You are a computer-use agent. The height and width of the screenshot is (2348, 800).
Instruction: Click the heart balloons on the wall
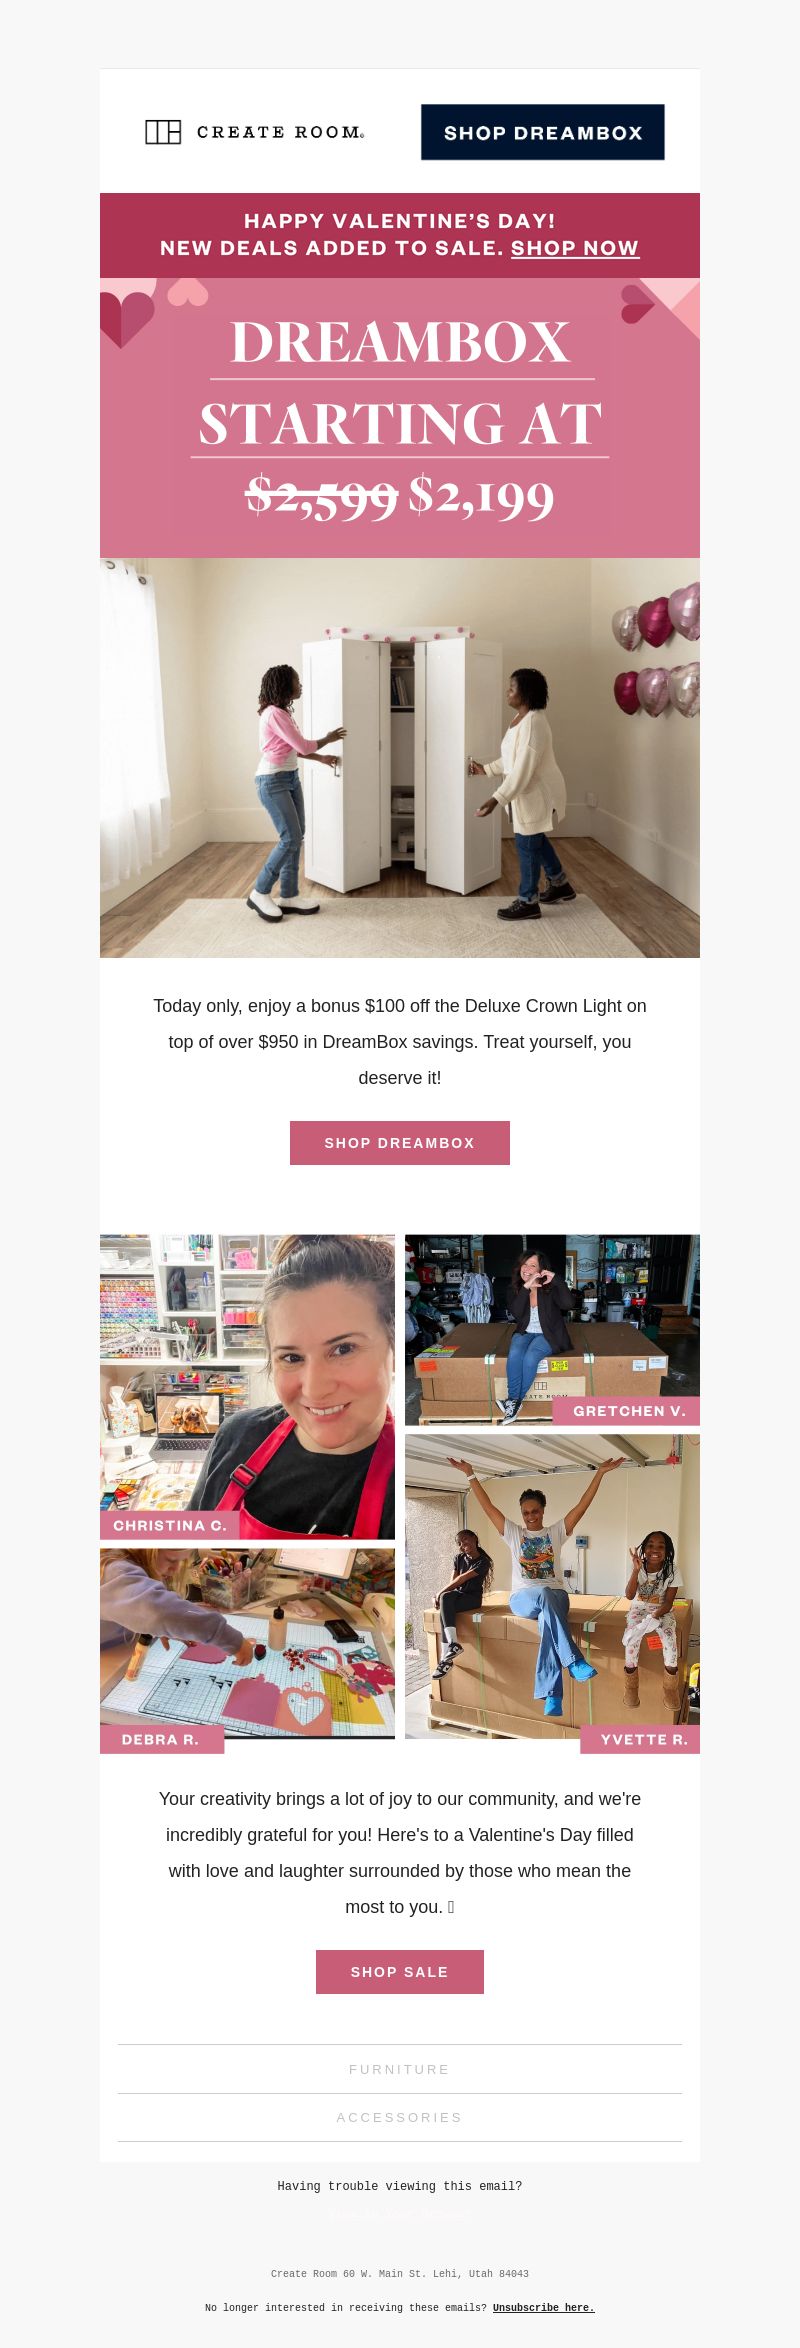657,650
